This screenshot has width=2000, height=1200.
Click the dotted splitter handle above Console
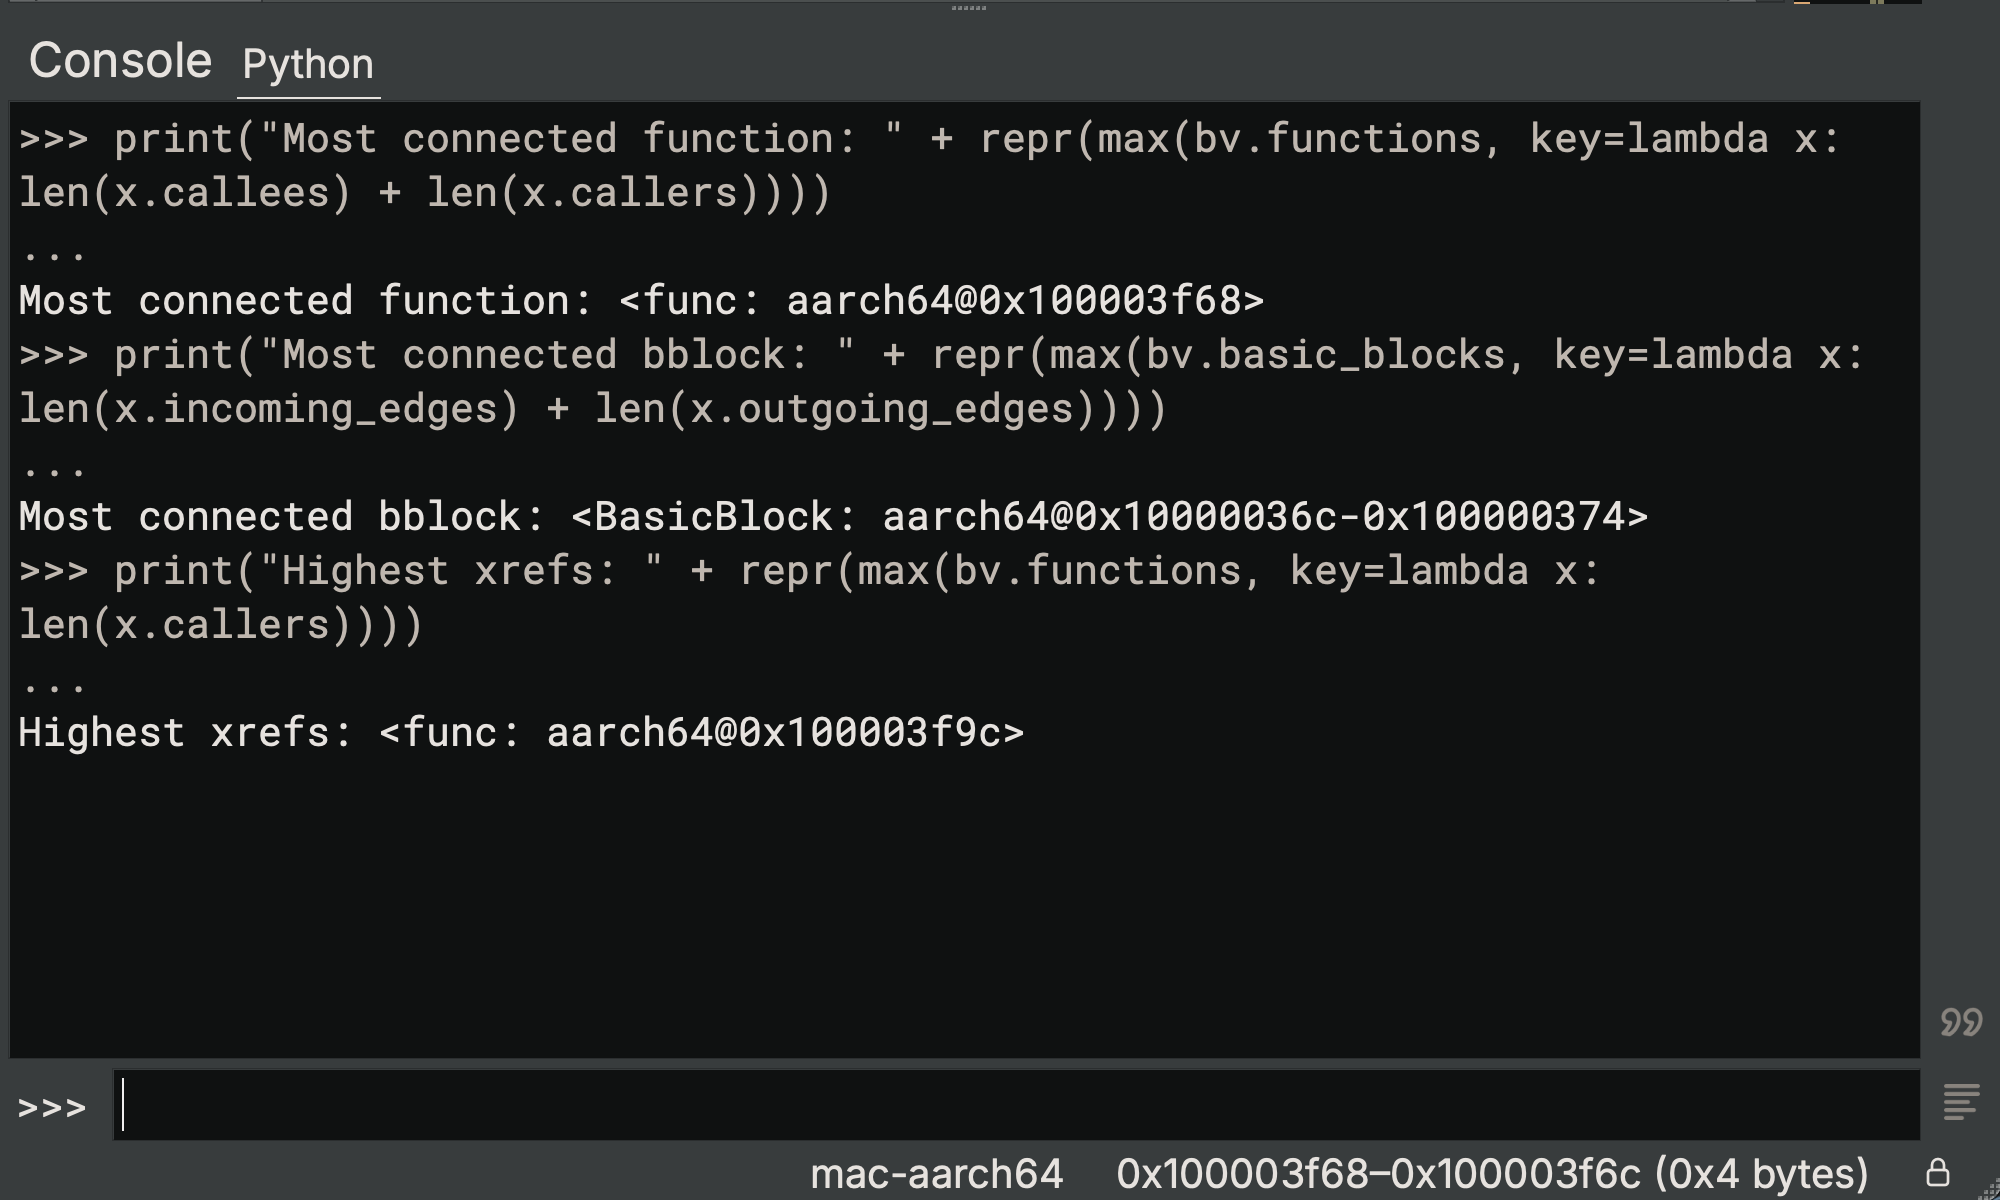968,8
